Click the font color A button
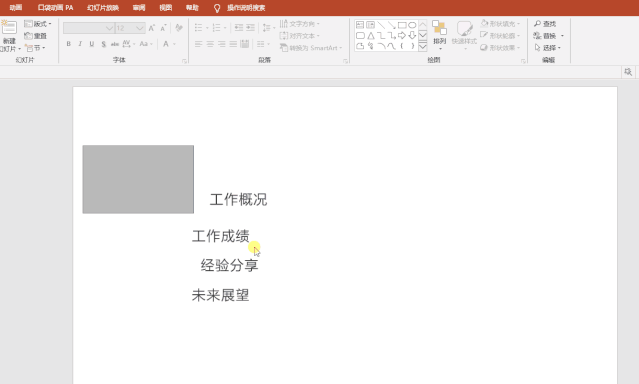This screenshot has width=639, height=384. 166,44
